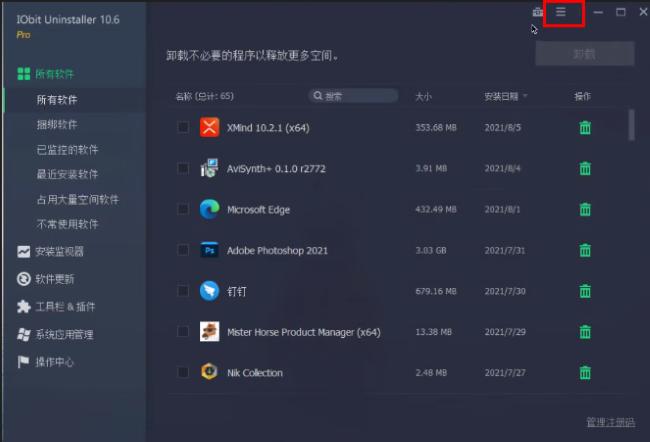Screen dimensions: 650x442
Task: Collapse the 所有软件 sidebar section header
Action: click(x=55, y=74)
